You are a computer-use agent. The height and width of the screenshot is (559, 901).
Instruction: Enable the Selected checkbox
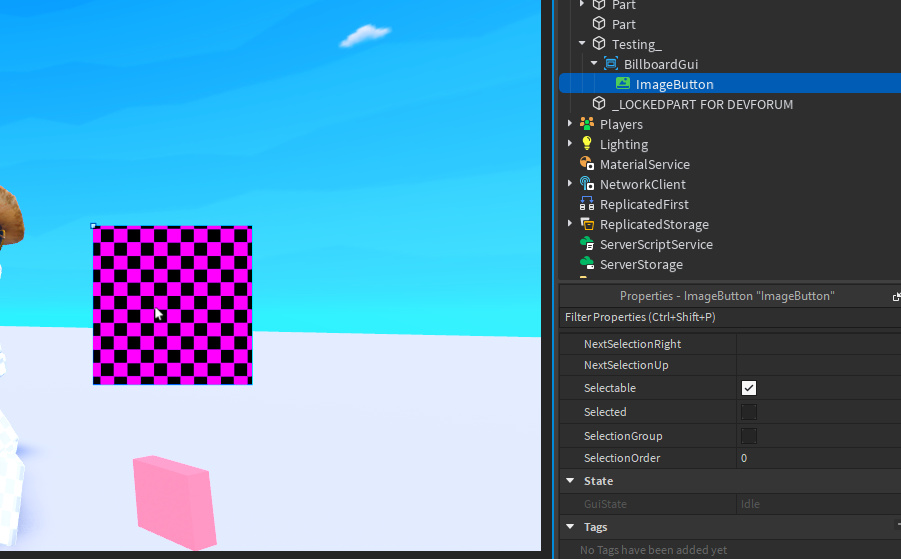click(x=749, y=412)
